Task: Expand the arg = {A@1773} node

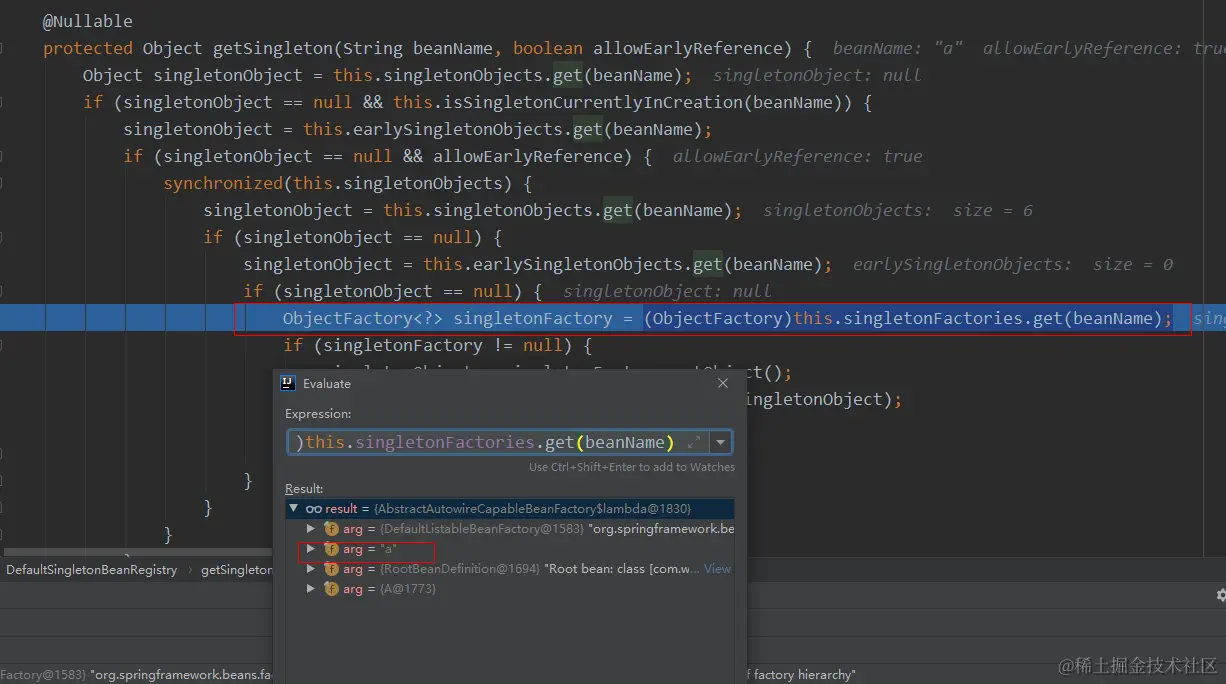Action: [x=311, y=589]
